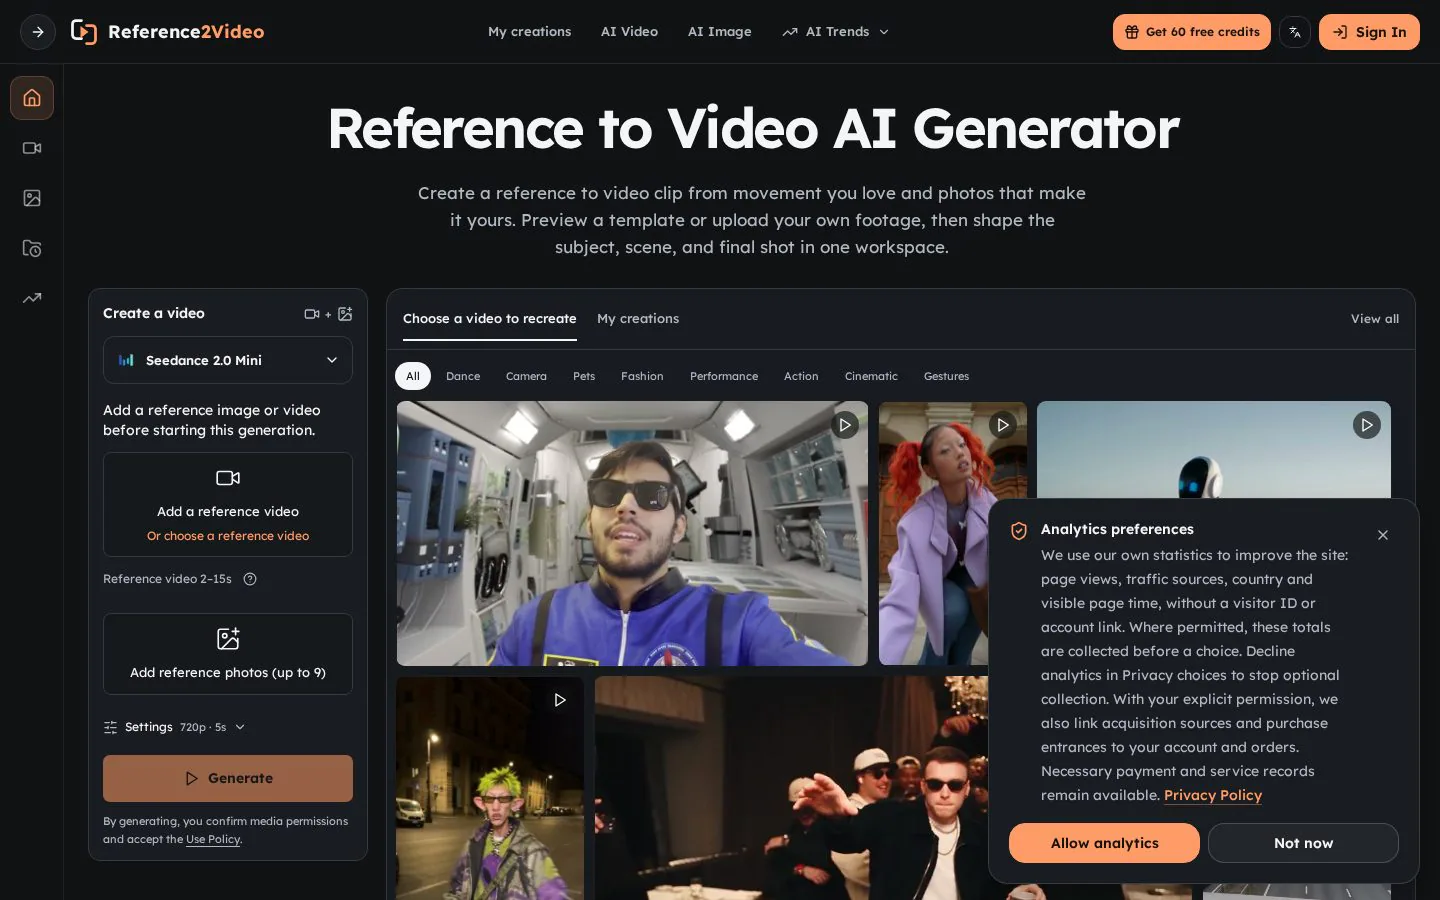This screenshot has width=1440, height=900.
Task: Expand the sidebar with arrow button
Action: pos(38,32)
